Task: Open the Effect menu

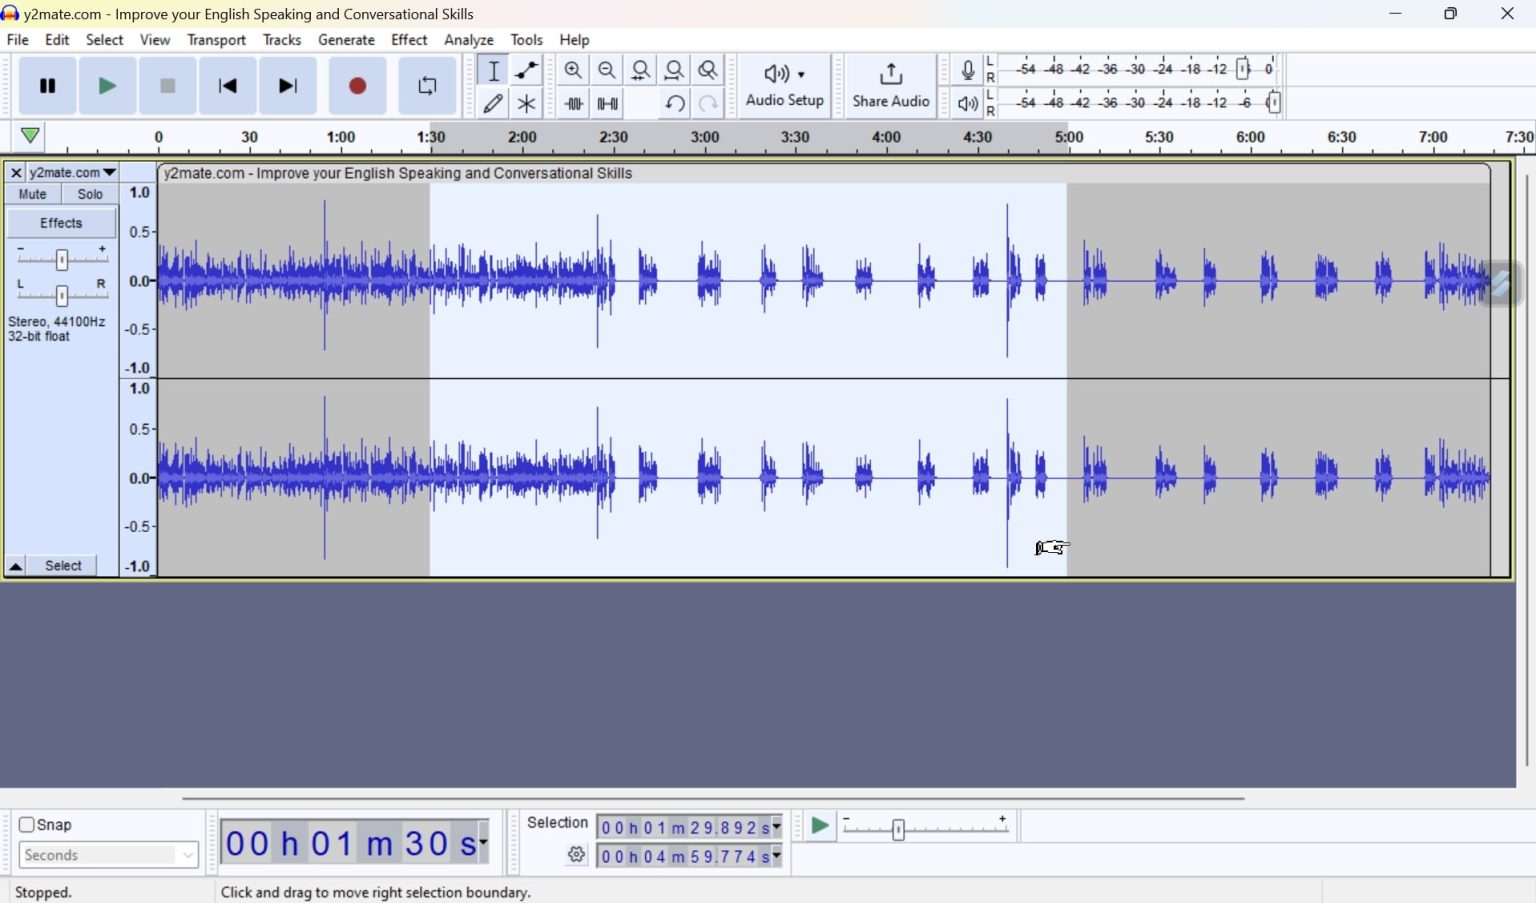Action: click(x=408, y=40)
